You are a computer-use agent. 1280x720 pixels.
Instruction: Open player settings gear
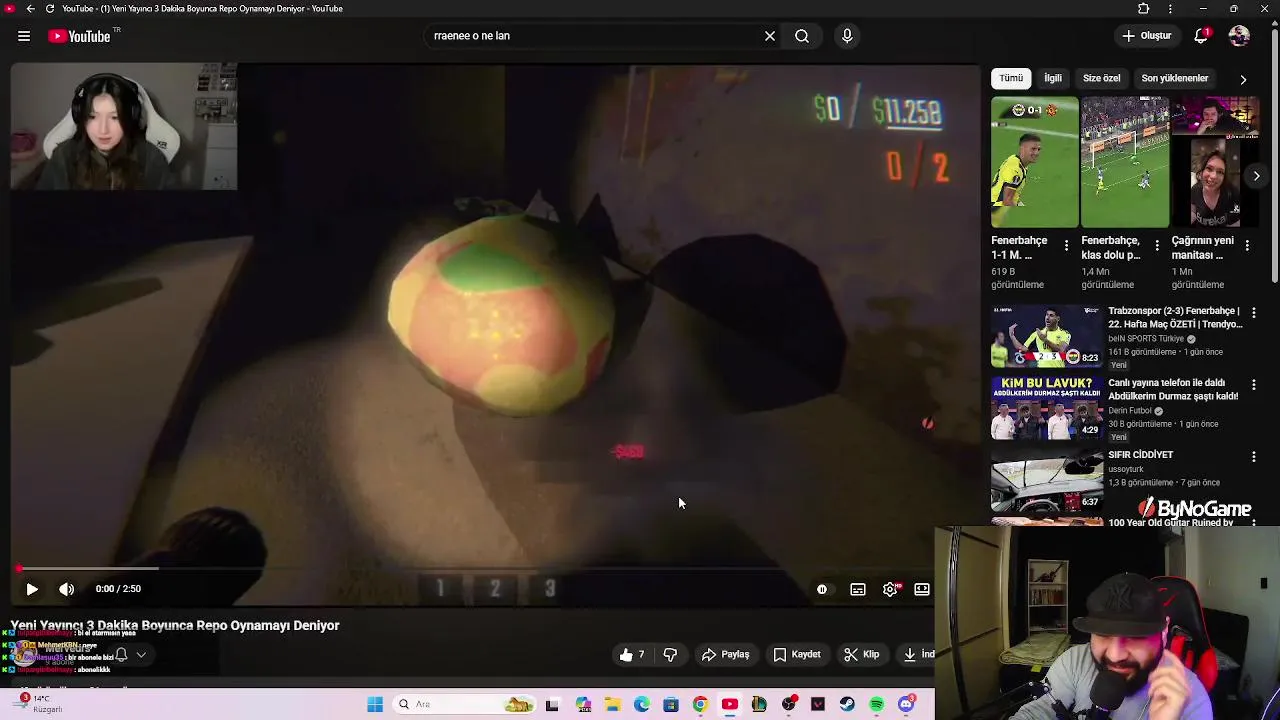point(891,589)
